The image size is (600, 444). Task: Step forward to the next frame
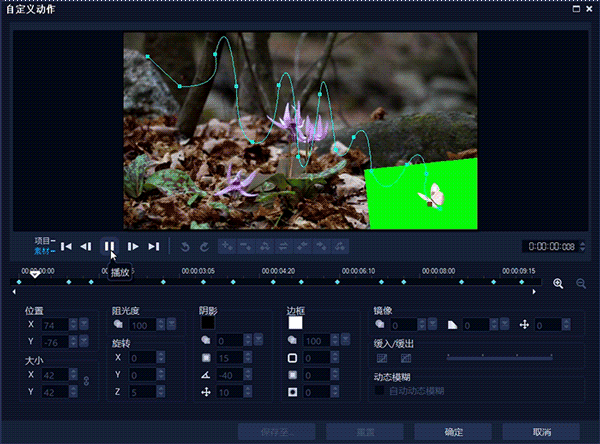click(133, 246)
